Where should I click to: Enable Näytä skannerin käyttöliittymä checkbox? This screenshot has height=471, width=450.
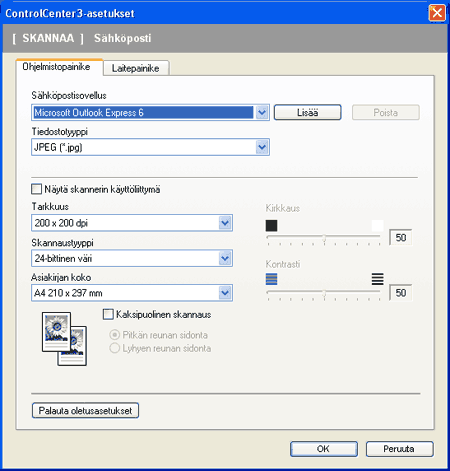[36, 189]
